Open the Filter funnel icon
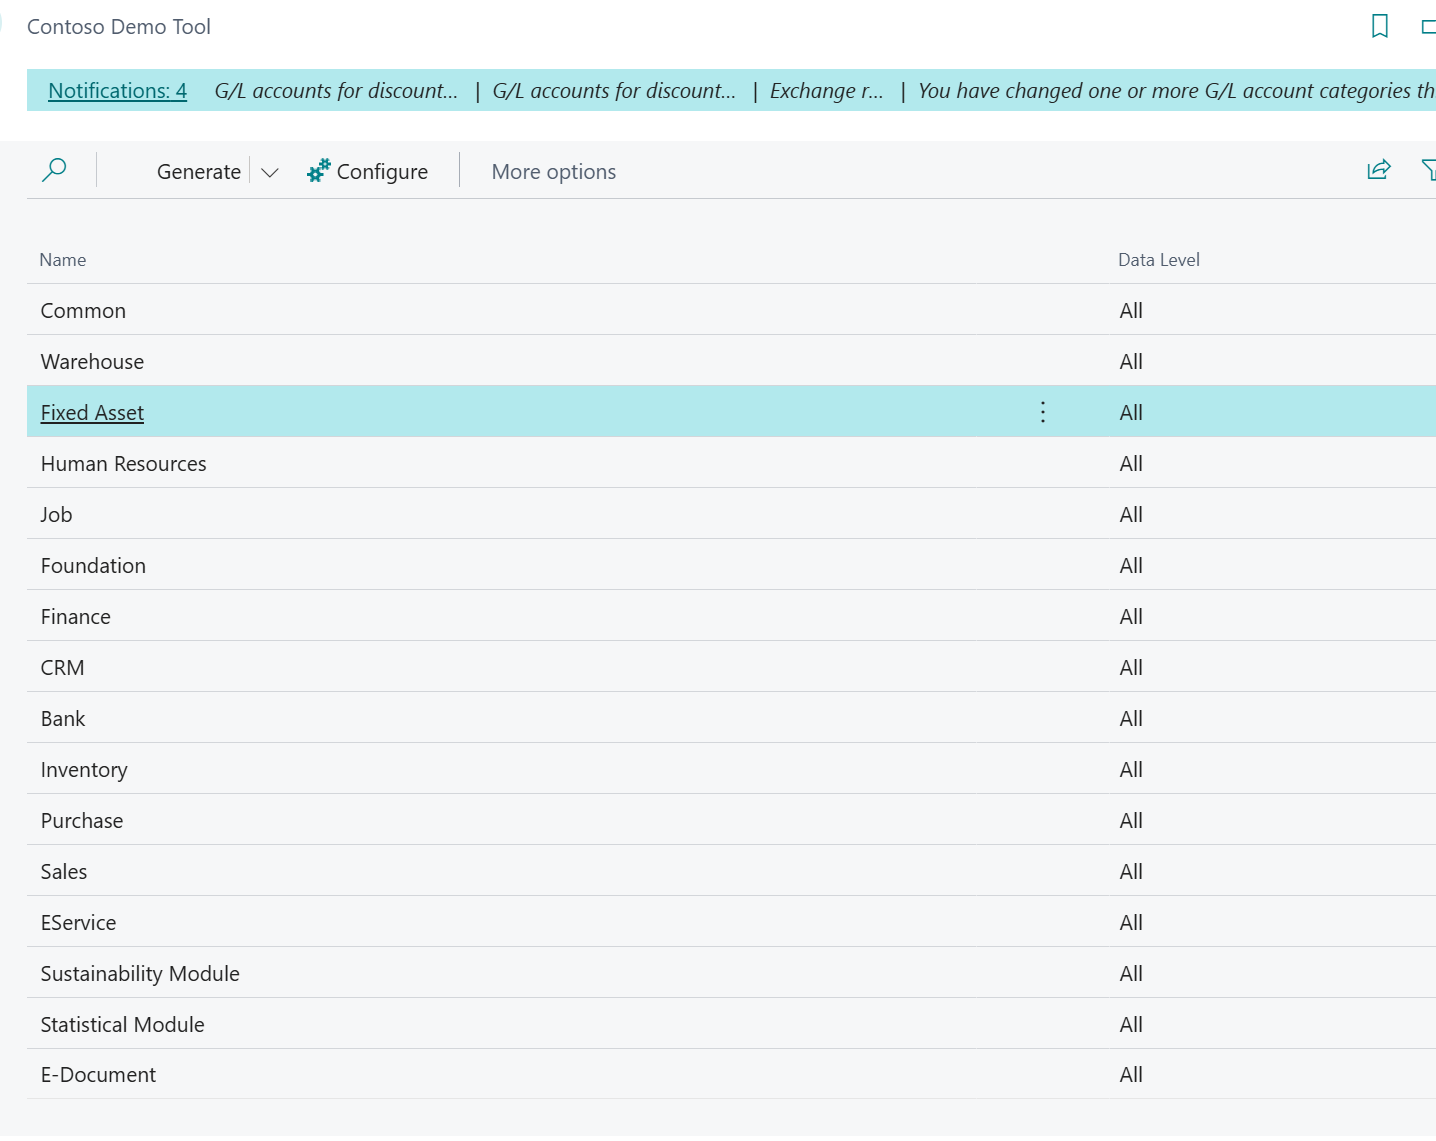The image size is (1436, 1141). pyautogui.click(x=1430, y=170)
